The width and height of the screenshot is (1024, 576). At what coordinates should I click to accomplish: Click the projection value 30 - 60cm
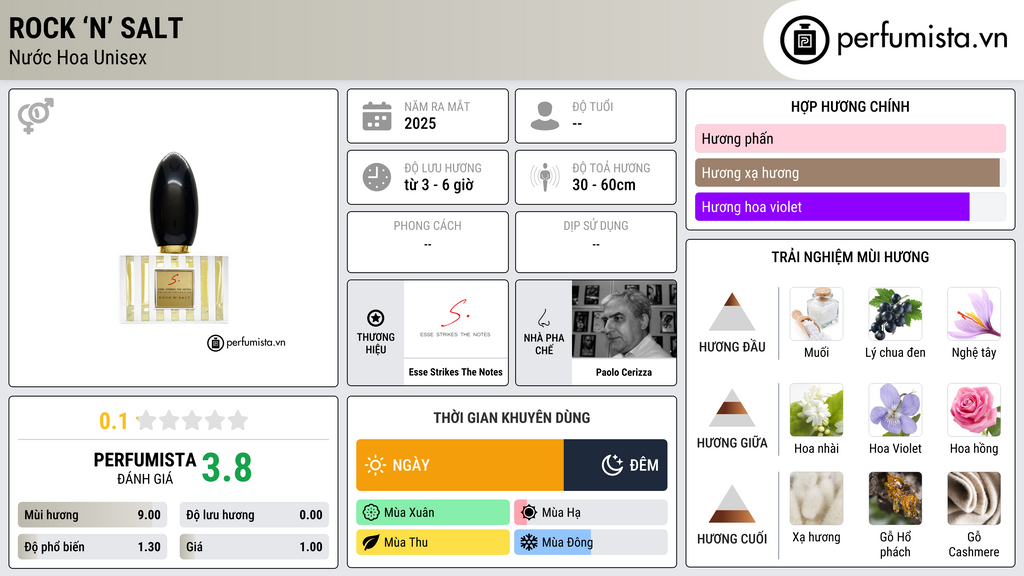(603, 185)
